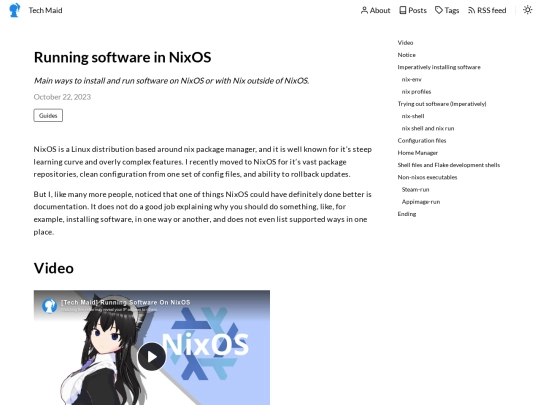Click the Guides tag button
This screenshot has height=405, width=540.
pos(48,115)
